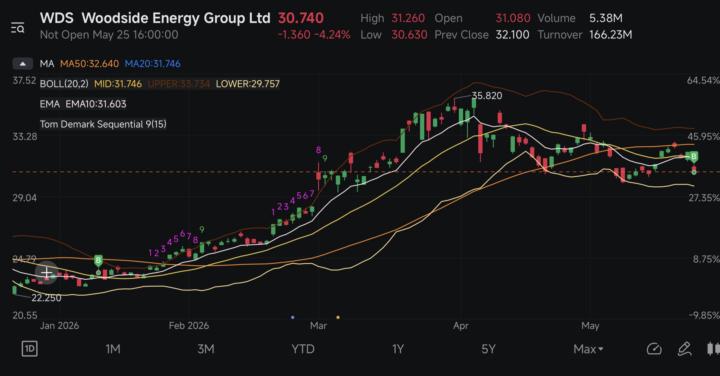Open the candlestick chart type icon
720x376 pixels.
coord(713,349)
